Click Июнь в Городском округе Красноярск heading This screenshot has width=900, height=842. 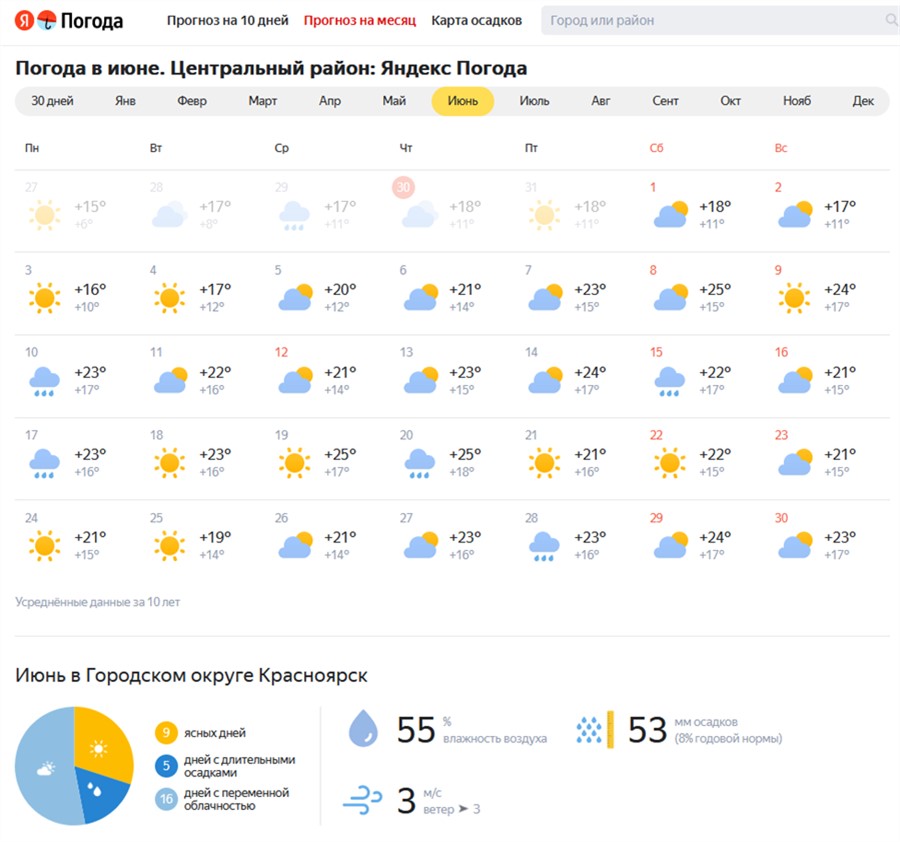click(x=191, y=676)
